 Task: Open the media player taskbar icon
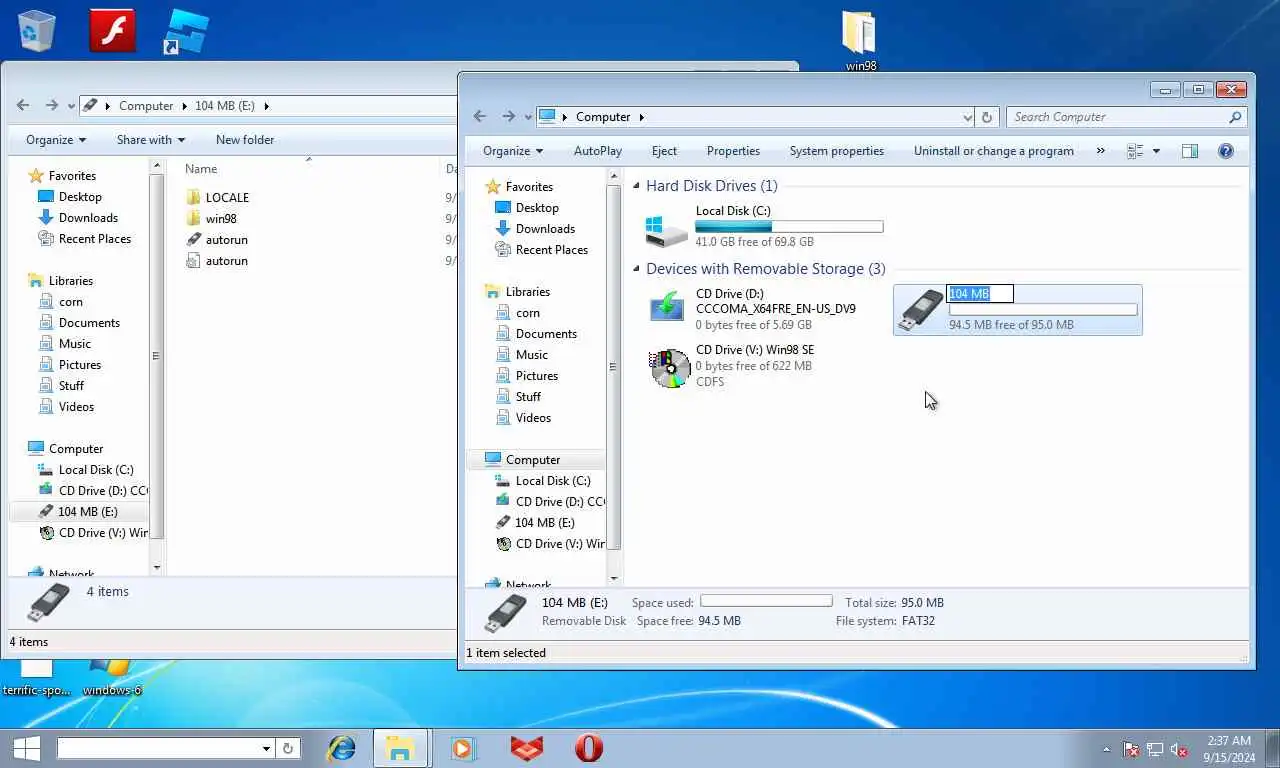(462, 748)
